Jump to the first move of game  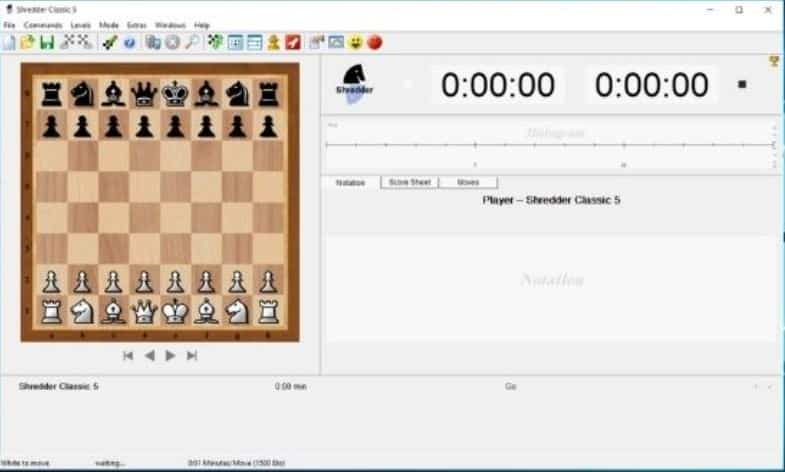tap(128, 355)
